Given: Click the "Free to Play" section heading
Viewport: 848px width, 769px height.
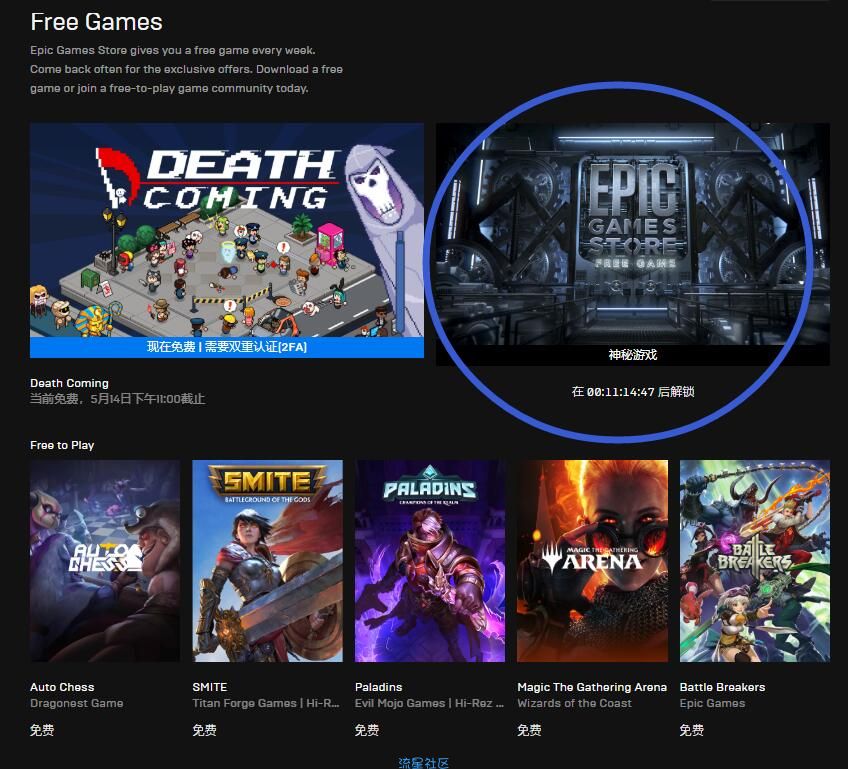Looking at the screenshot, I should [x=62, y=445].
